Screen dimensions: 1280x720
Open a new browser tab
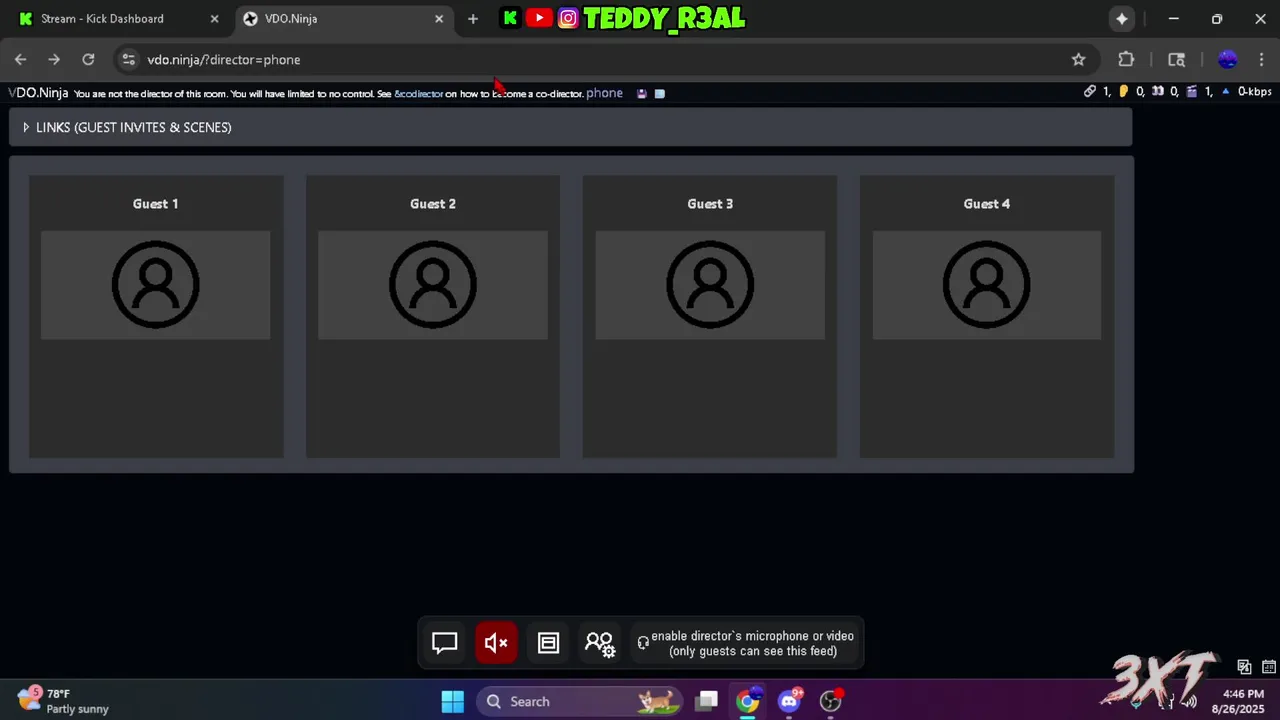point(473,19)
